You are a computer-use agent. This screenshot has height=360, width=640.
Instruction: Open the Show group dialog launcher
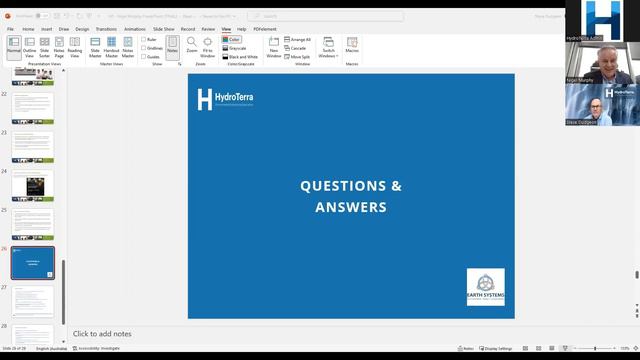pos(179,64)
